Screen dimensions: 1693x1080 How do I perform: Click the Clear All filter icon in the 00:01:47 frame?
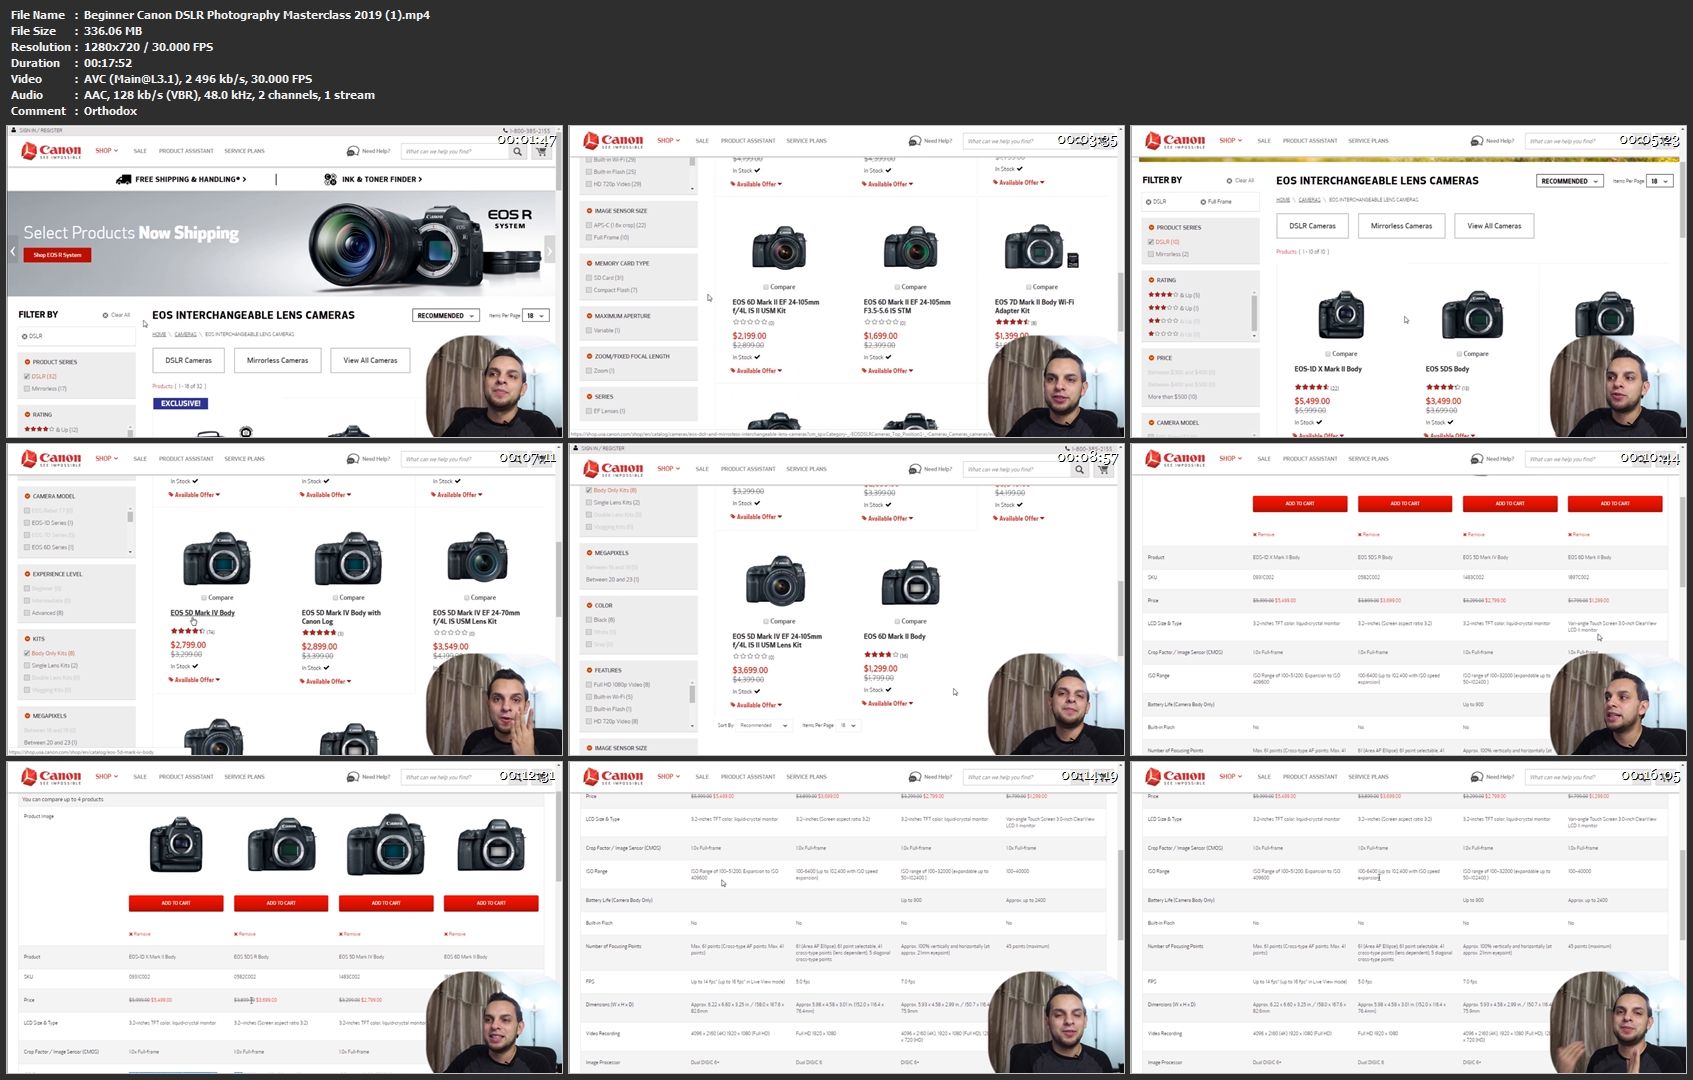(x=105, y=315)
